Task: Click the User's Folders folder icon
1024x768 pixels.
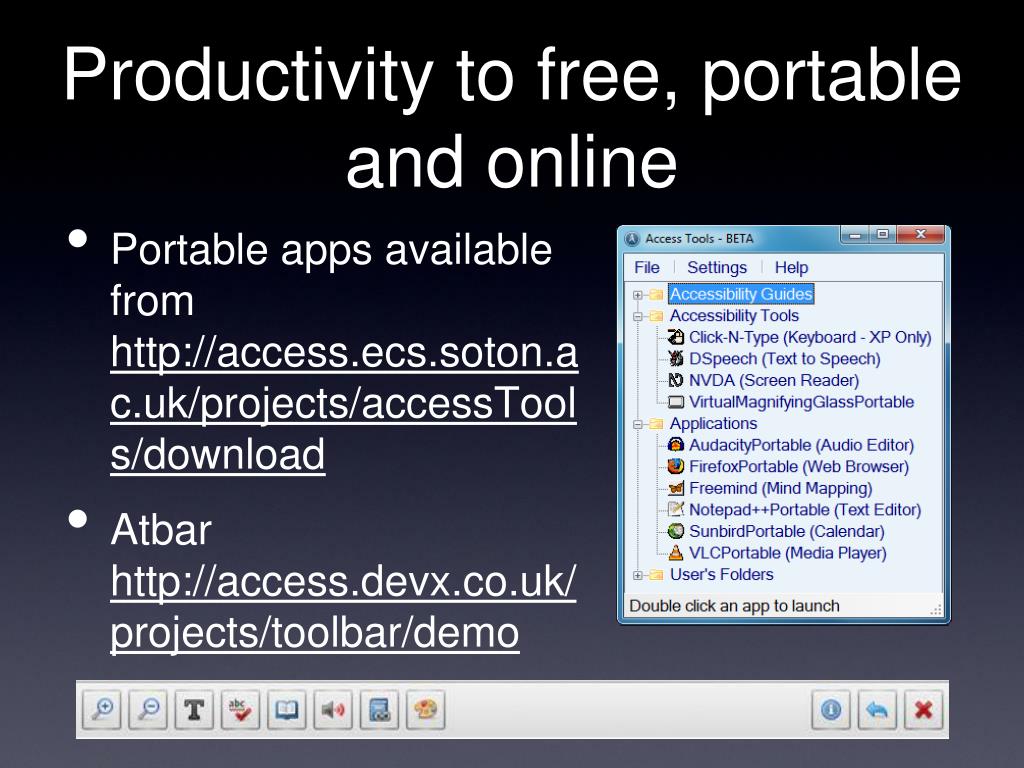Action: click(656, 575)
